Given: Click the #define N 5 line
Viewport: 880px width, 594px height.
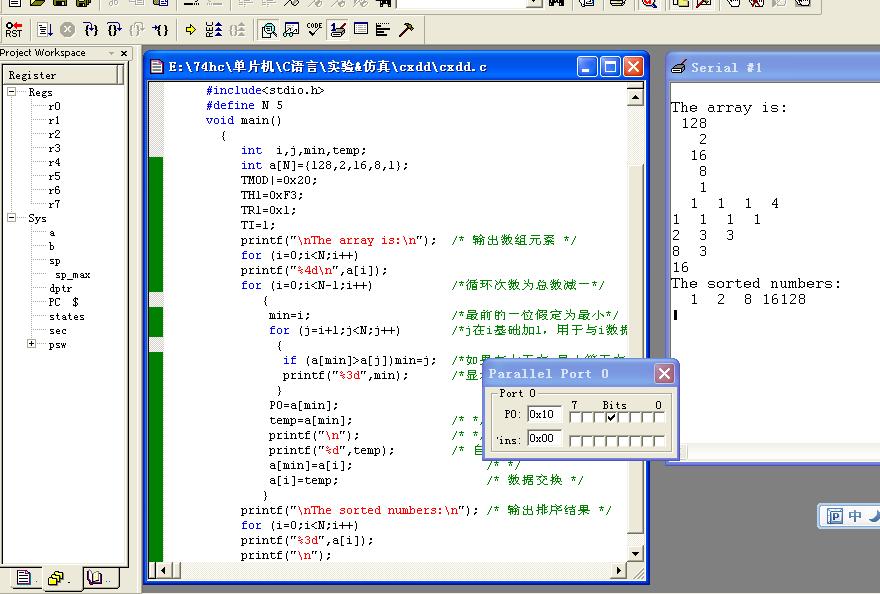Looking at the screenshot, I should (x=244, y=105).
